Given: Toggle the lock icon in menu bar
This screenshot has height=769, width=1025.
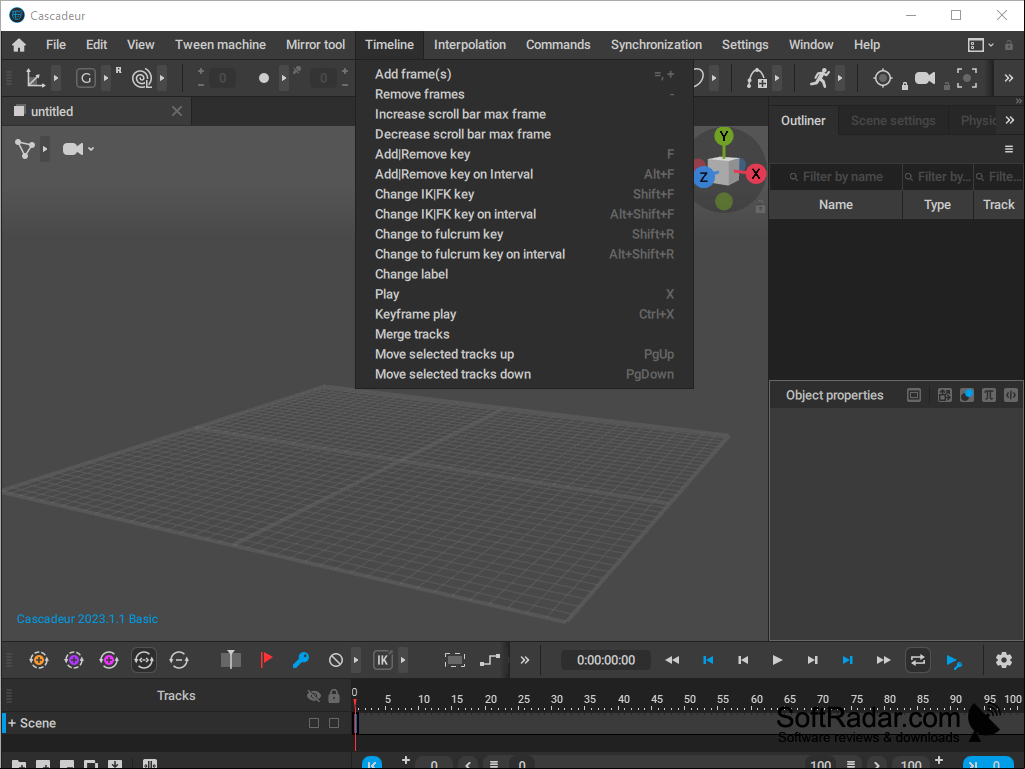Looking at the screenshot, I should coord(1009,45).
